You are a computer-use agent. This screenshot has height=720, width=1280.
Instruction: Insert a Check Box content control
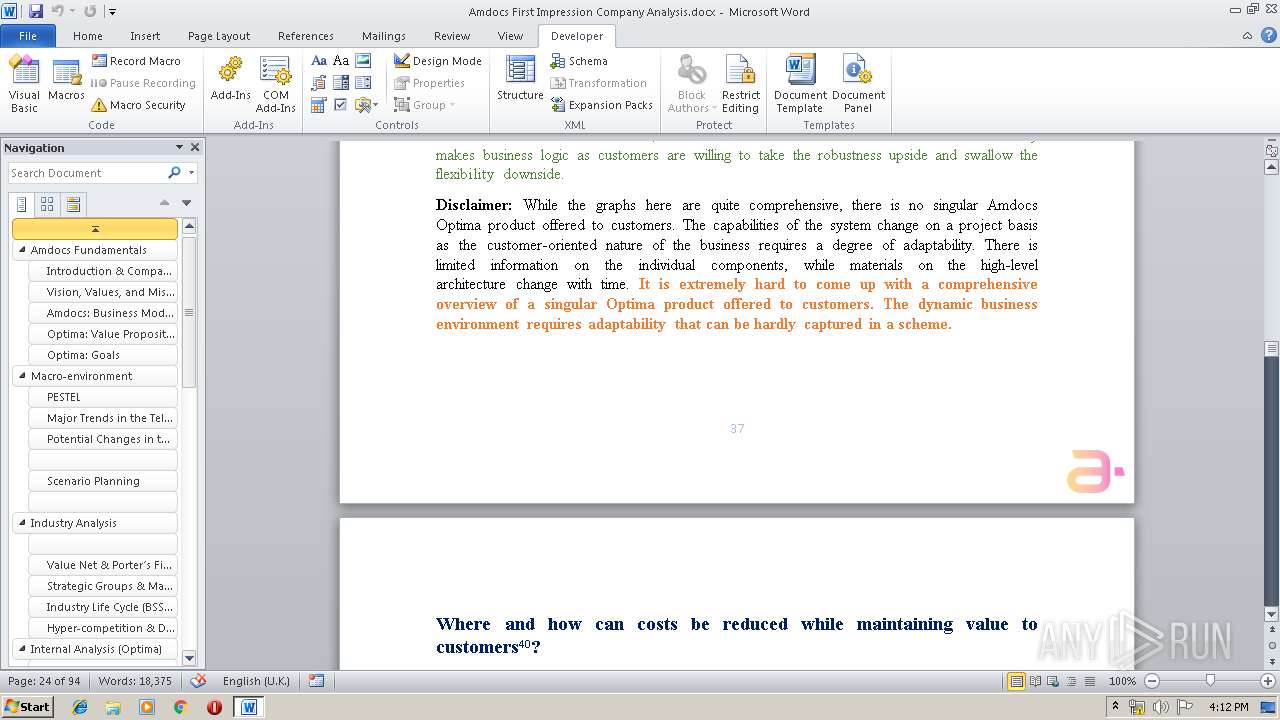tap(341, 105)
